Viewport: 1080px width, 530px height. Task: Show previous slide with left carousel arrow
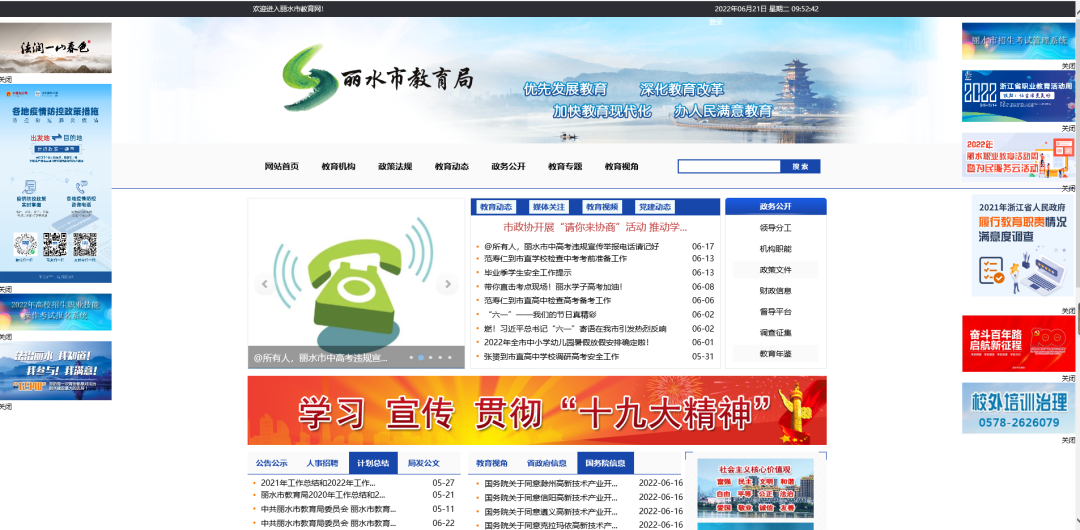(264, 284)
